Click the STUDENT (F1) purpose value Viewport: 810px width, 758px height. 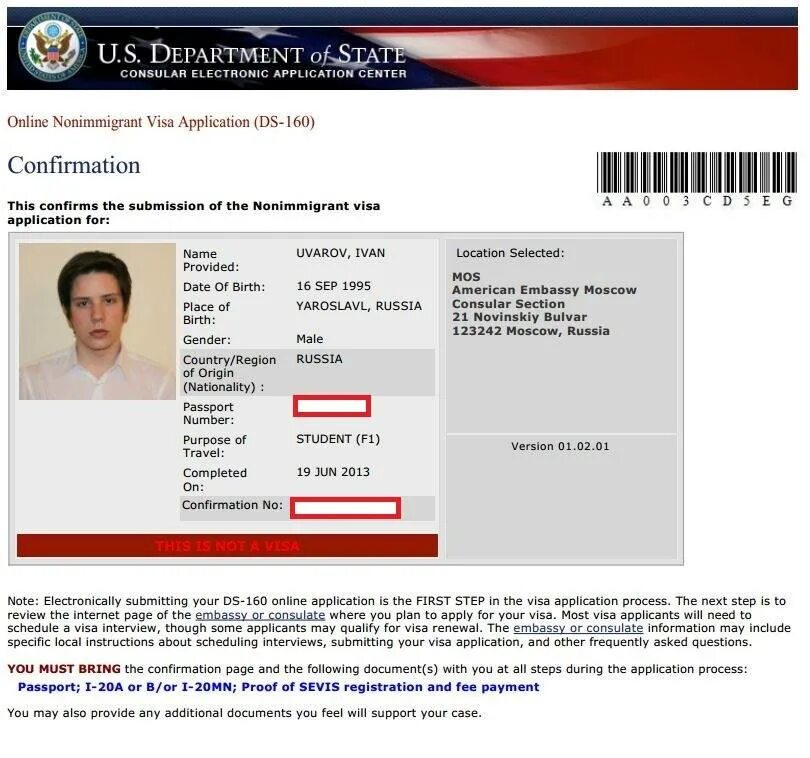(x=338, y=439)
